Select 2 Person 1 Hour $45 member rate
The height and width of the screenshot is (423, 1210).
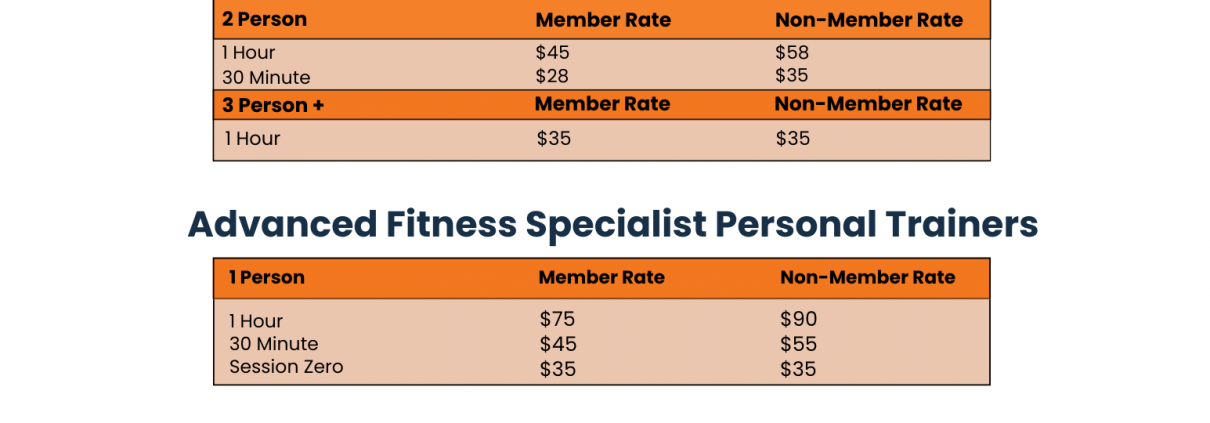(553, 52)
